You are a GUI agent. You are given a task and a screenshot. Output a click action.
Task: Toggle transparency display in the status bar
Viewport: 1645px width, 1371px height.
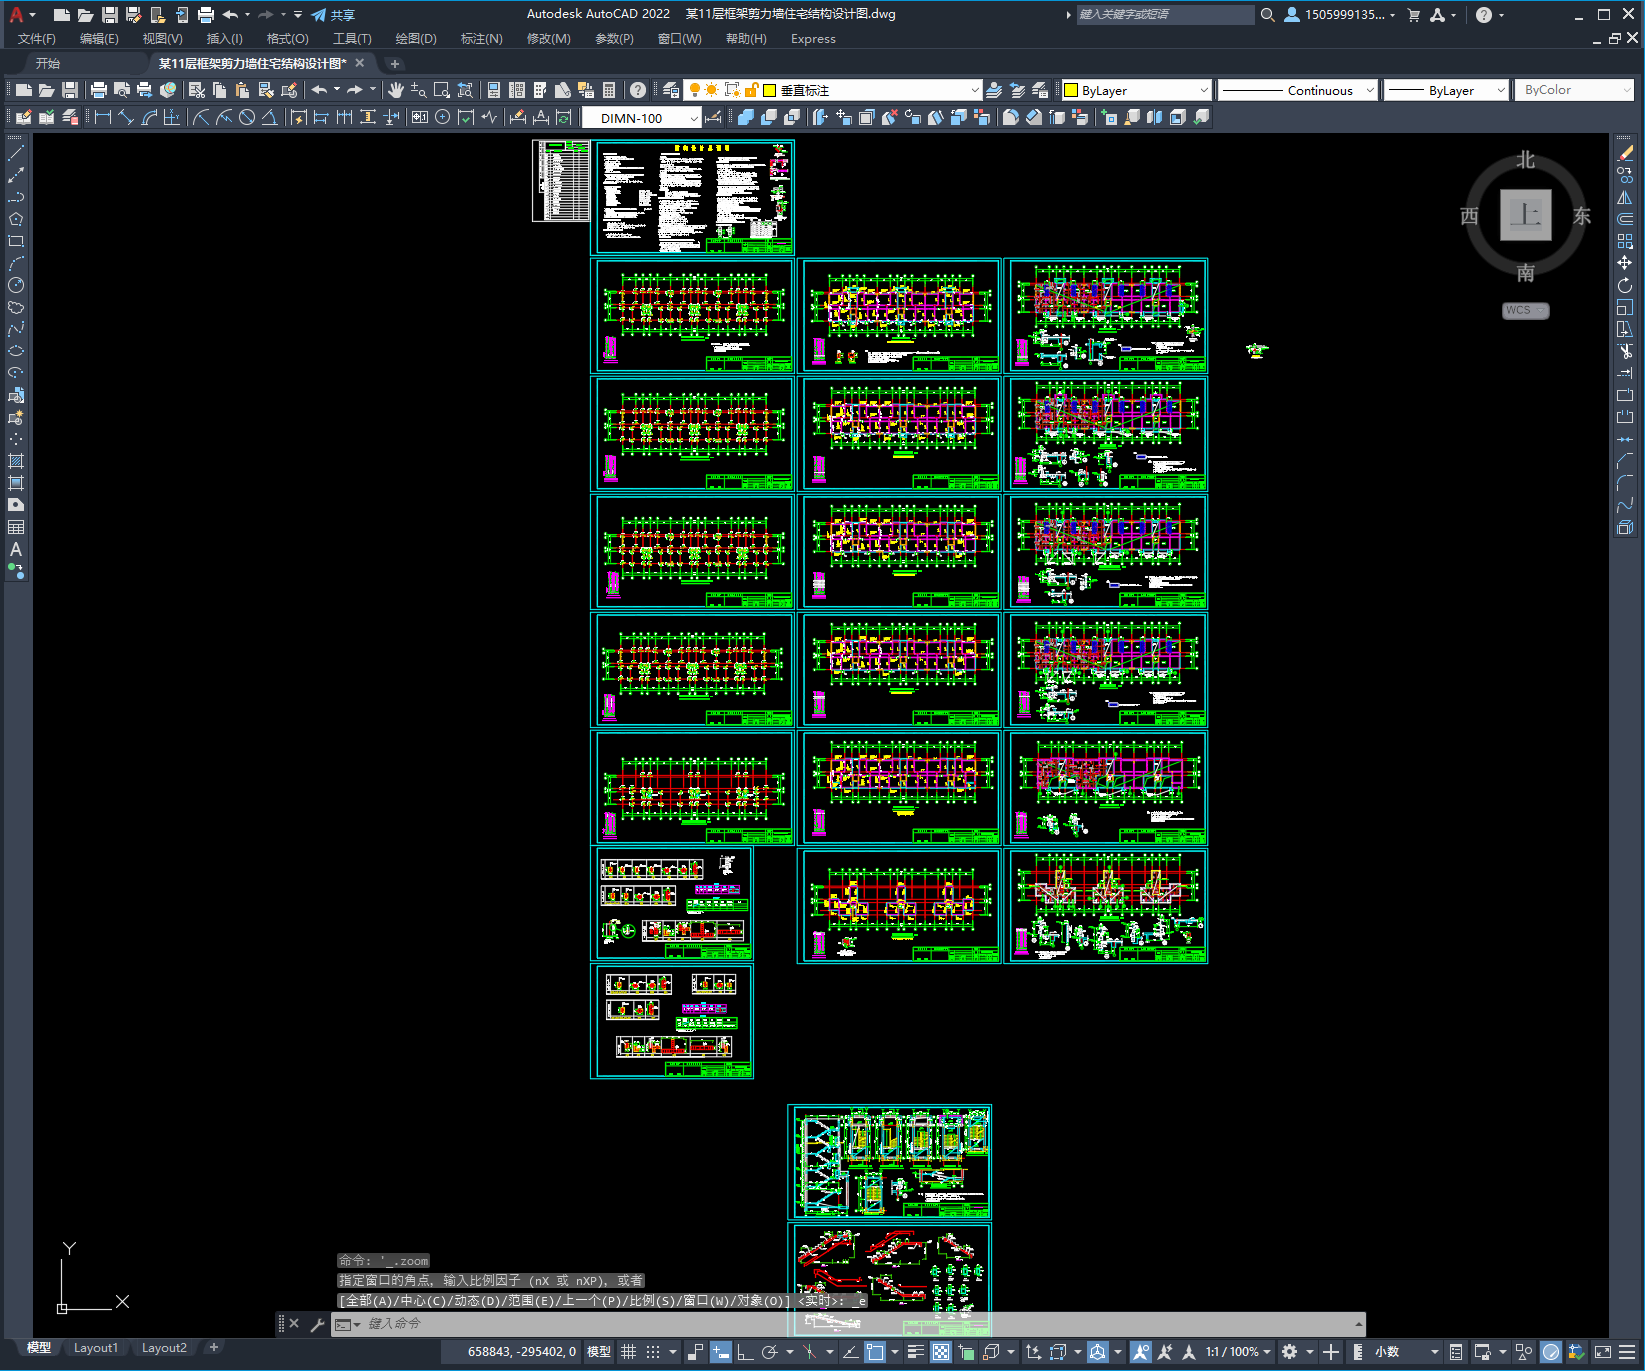click(941, 1352)
